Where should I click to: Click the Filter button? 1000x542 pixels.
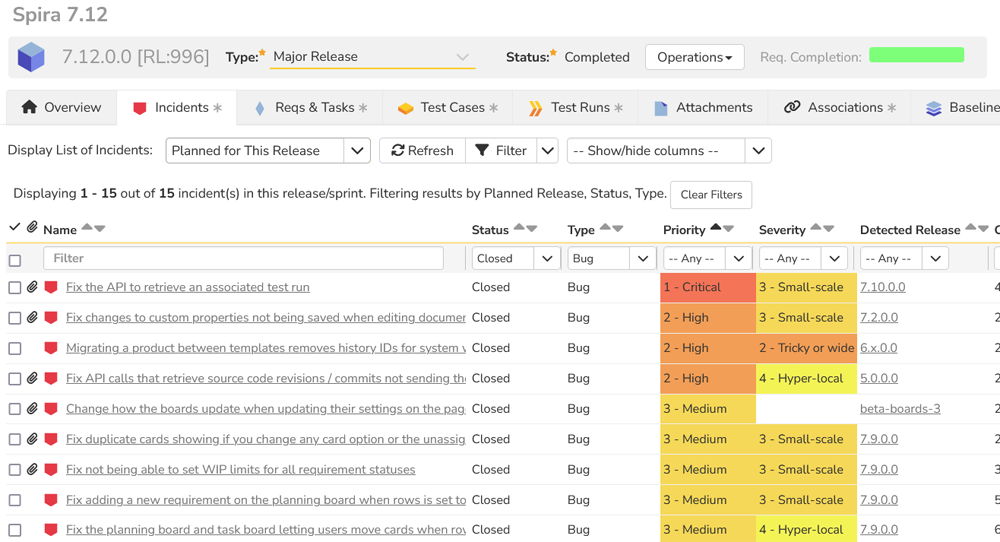[501, 150]
